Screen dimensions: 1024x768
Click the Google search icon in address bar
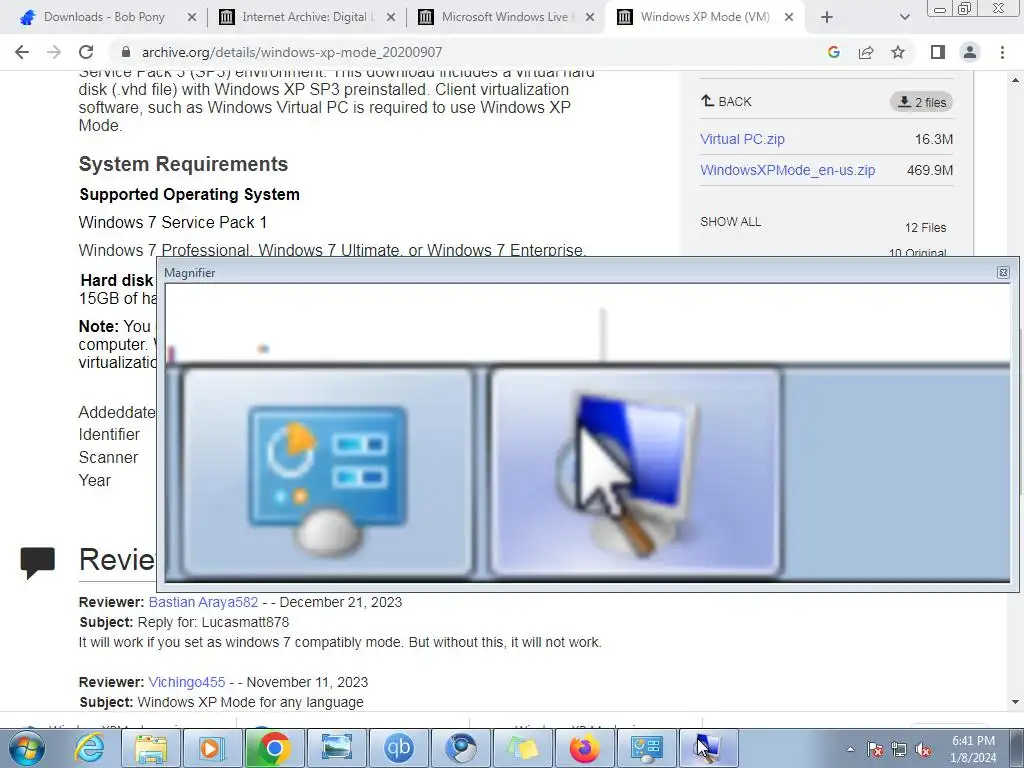point(833,52)
